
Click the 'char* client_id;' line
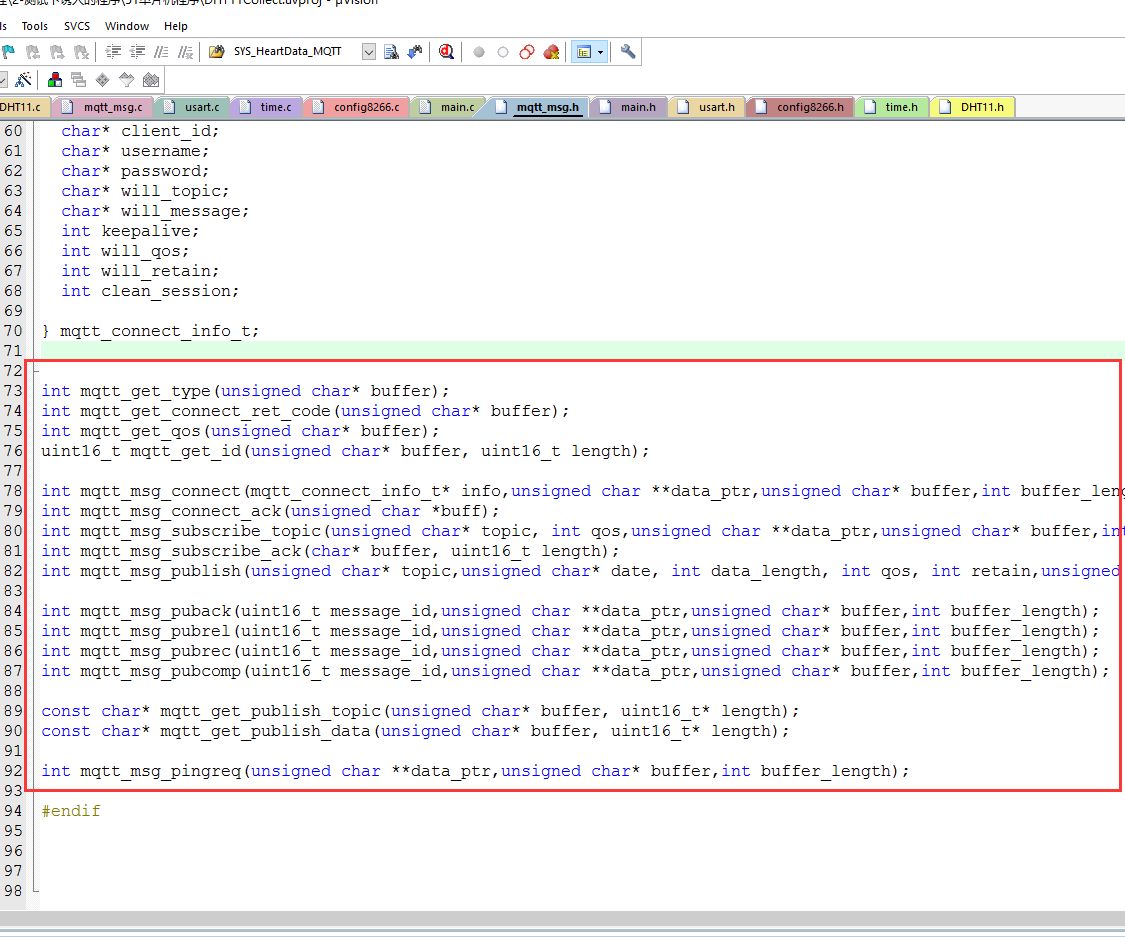(140, 131)
